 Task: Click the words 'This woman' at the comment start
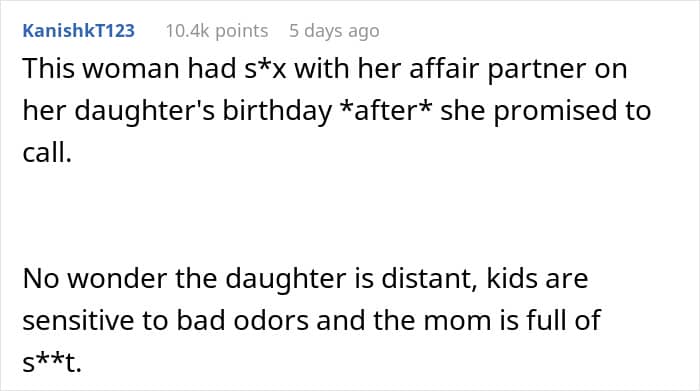(101, 69)
